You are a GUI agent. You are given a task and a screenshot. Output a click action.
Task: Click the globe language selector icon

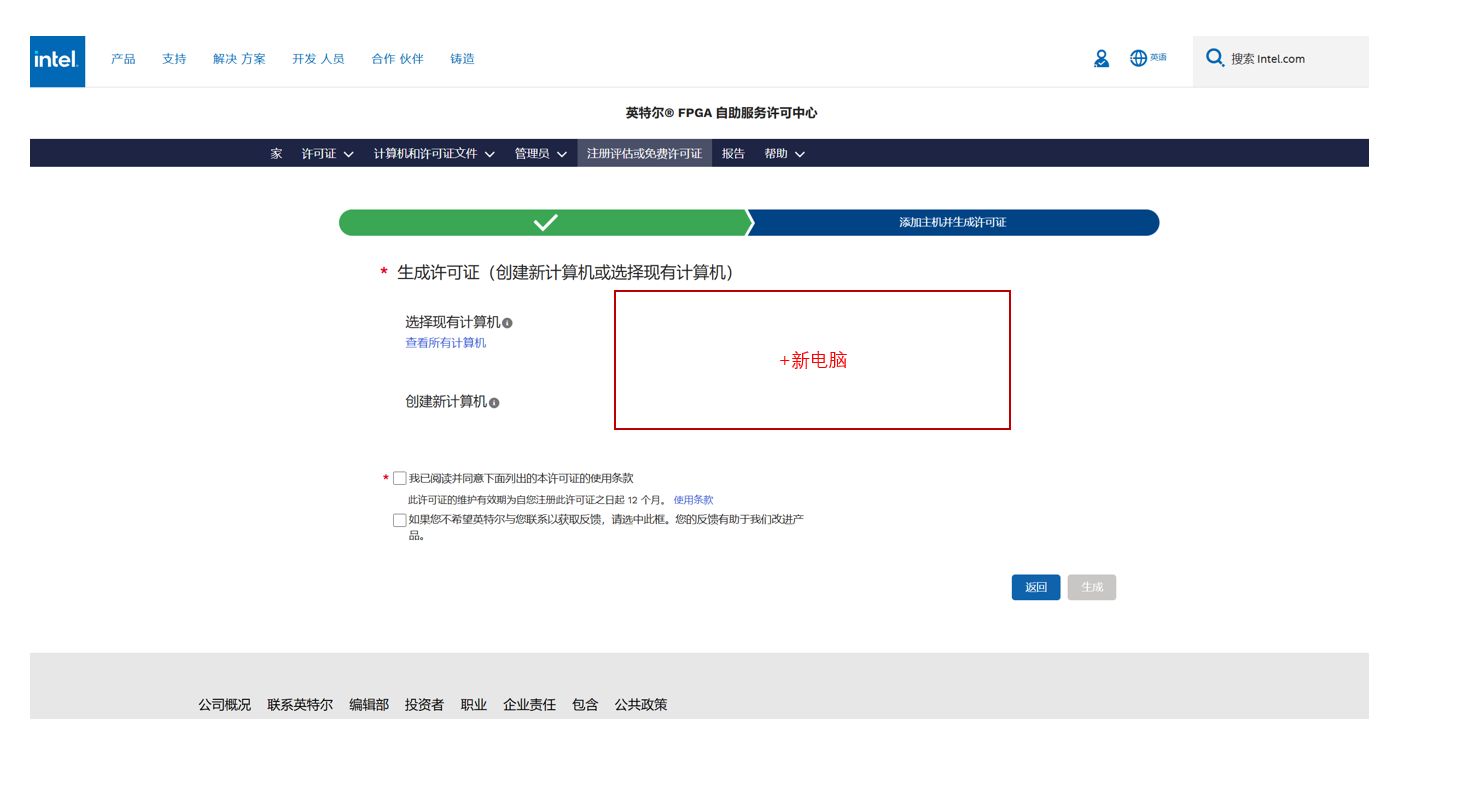1139,58
